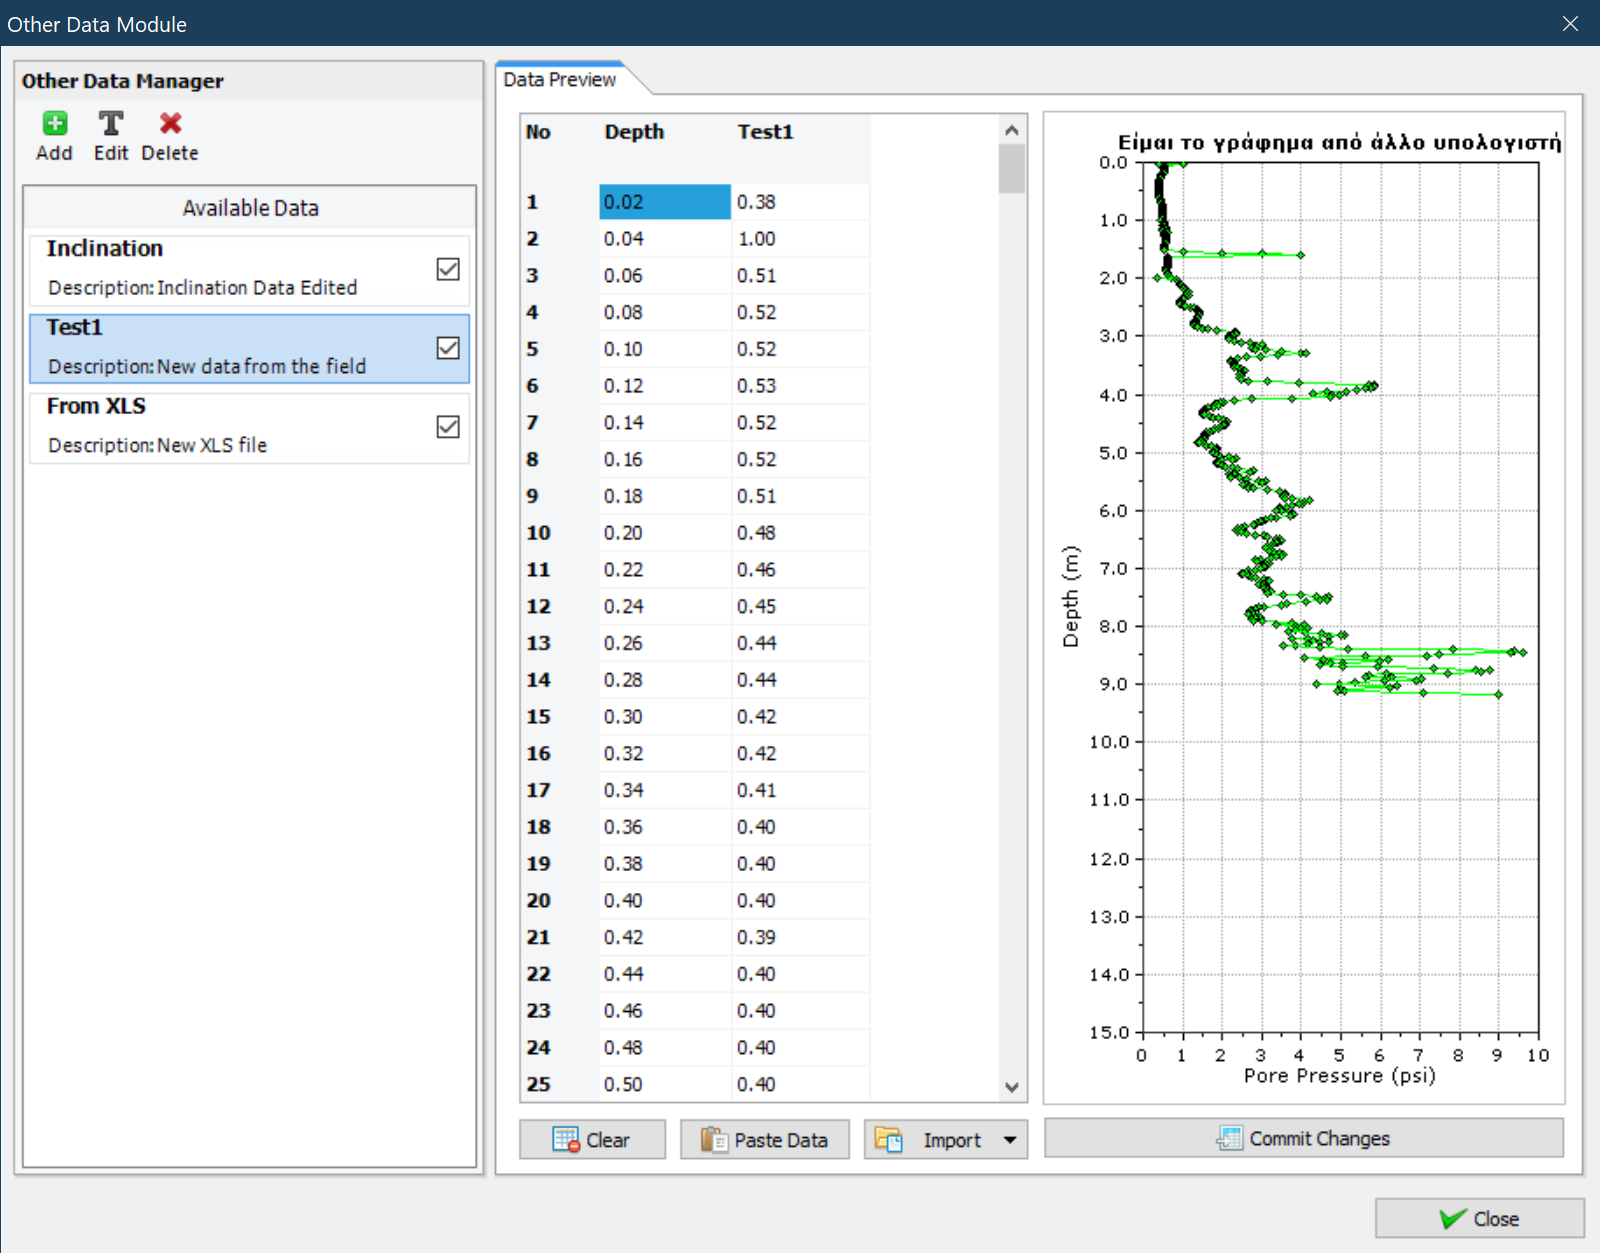Click the Paste Data clipboard icon

coord(712,1139)
